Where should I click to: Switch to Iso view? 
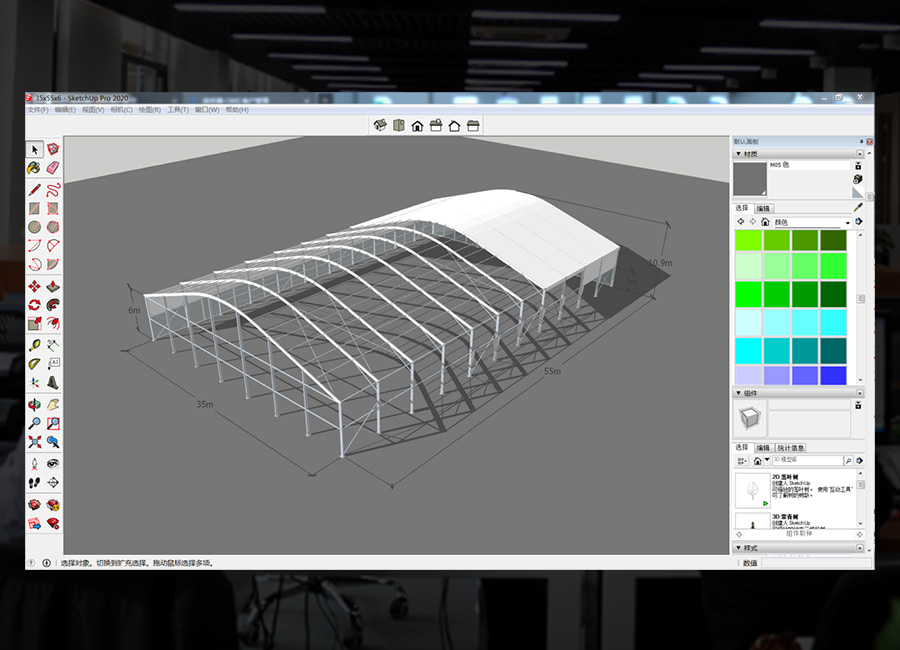[380, 125]
